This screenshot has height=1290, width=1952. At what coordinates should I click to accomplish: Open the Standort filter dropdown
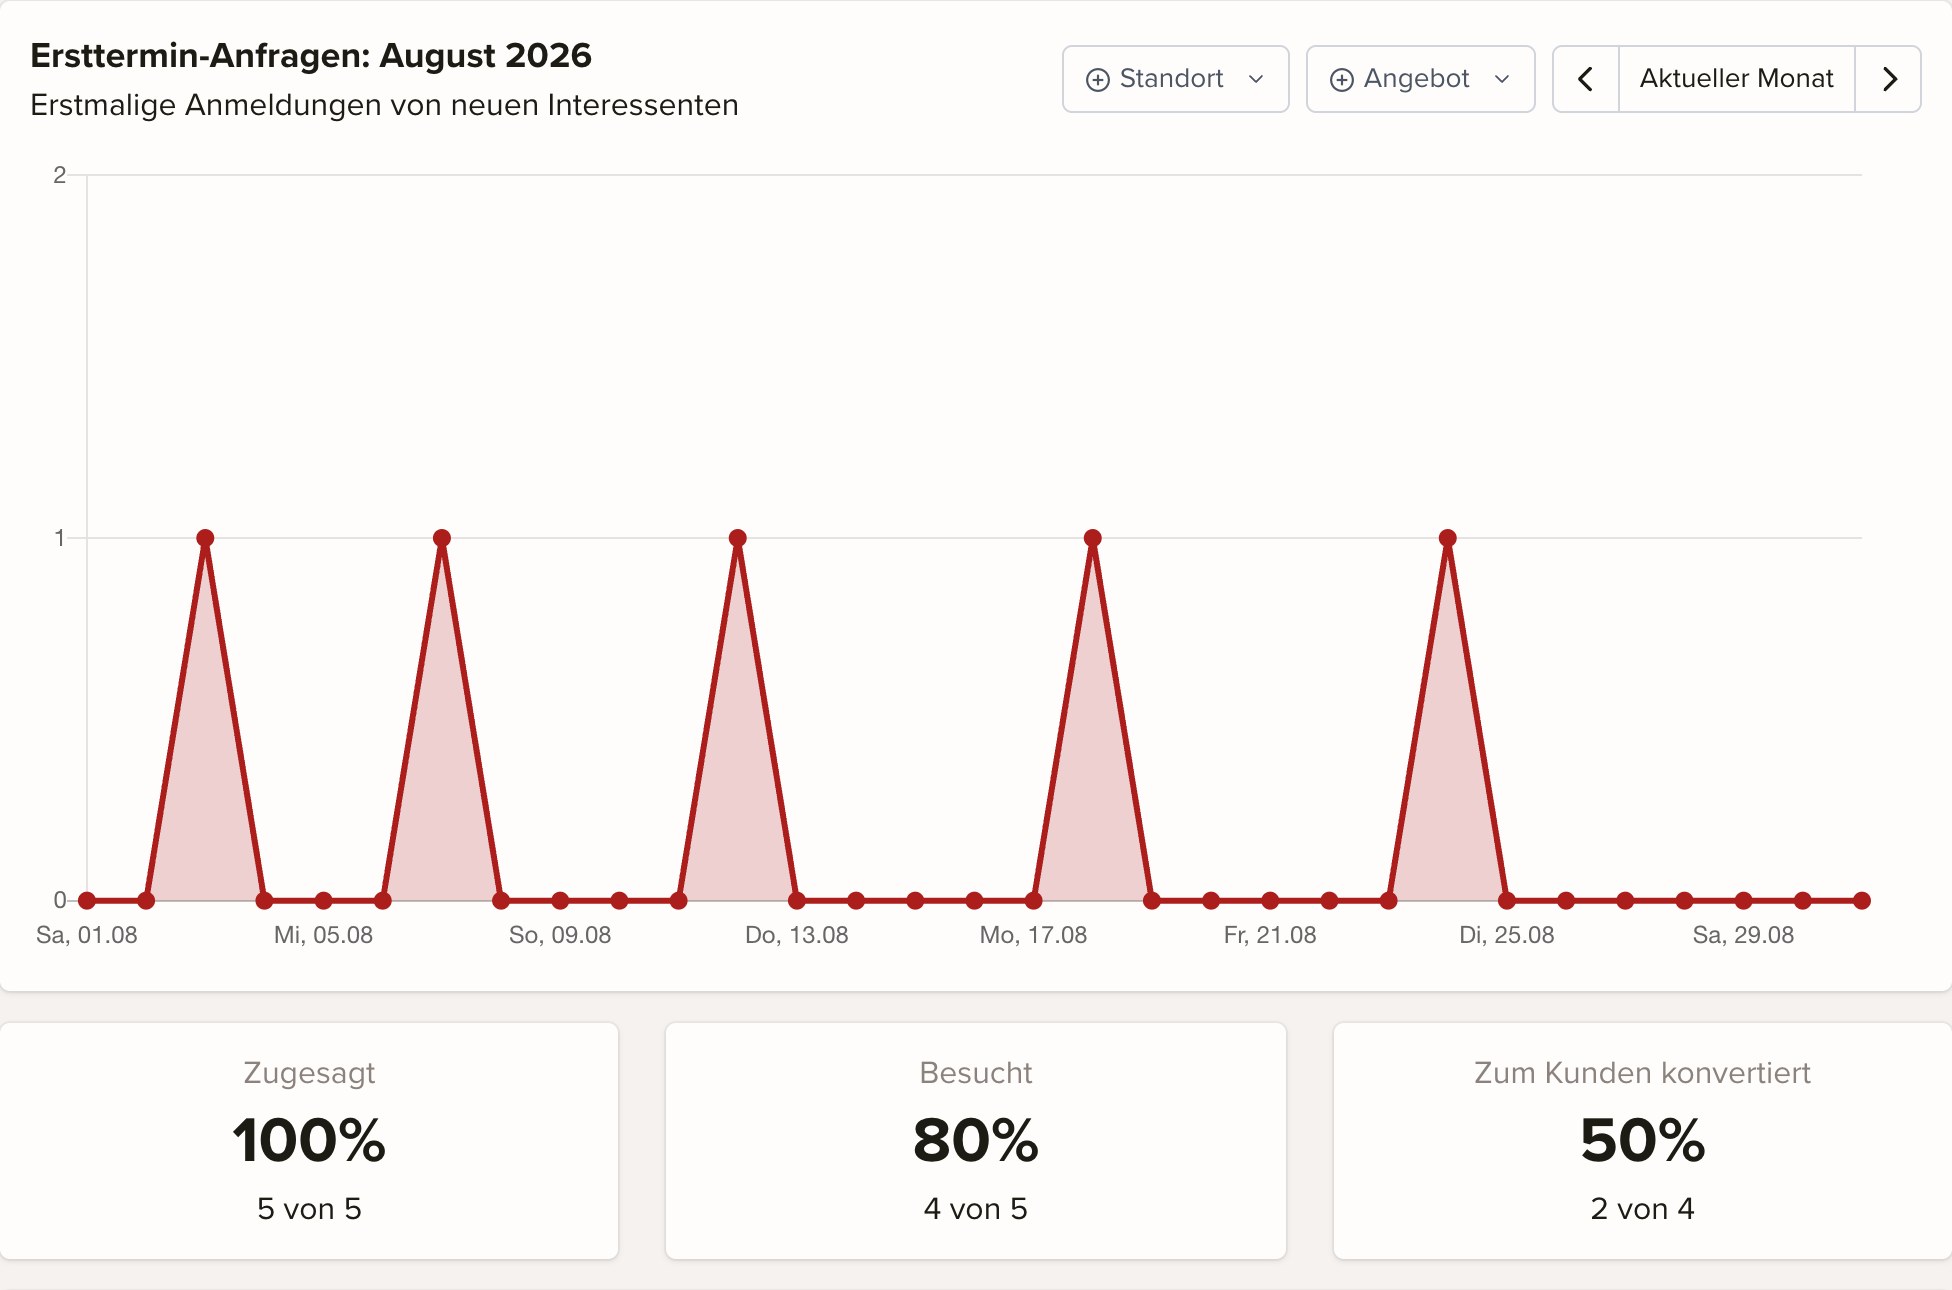pyautogui.click(x=1175, y=79)
